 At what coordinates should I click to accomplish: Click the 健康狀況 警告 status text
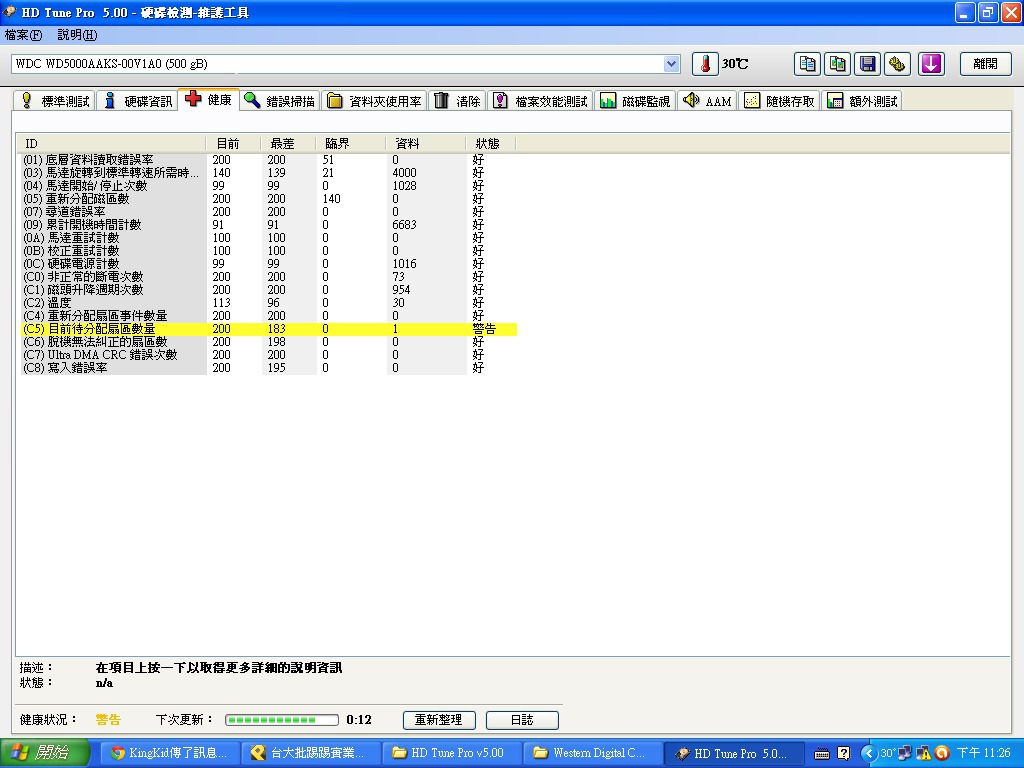(x=108, y=720)
